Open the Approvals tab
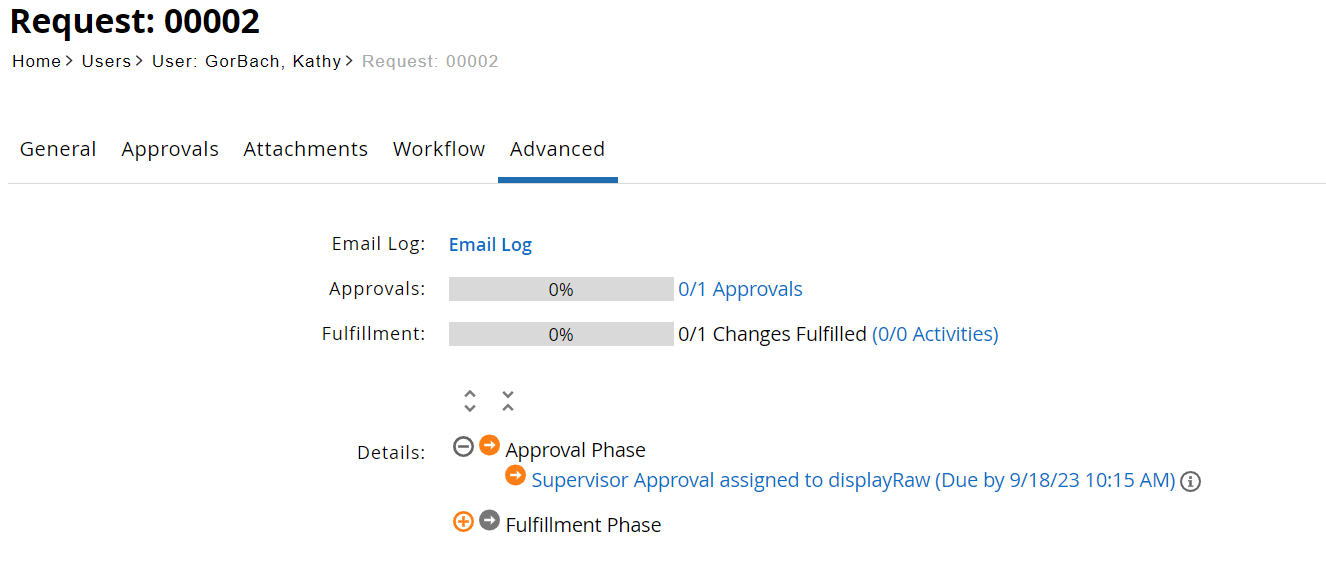 (x=170, y=149)
